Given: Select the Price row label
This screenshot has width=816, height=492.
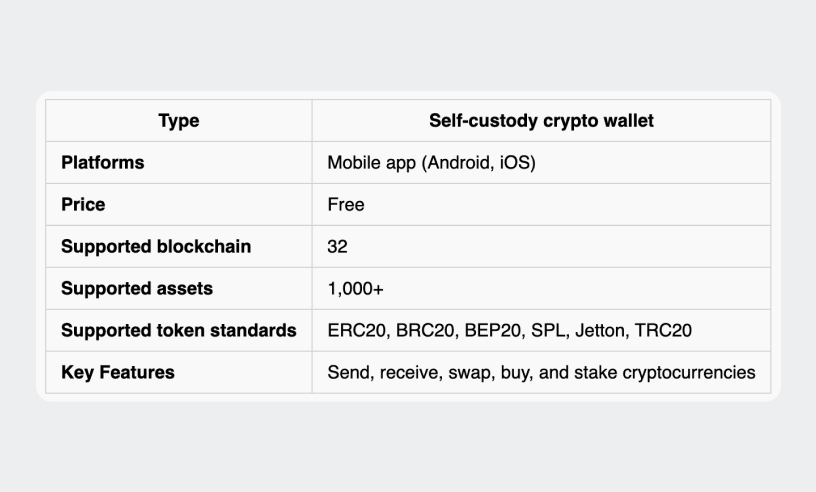Looking at the screenshot, I should 83,205.
